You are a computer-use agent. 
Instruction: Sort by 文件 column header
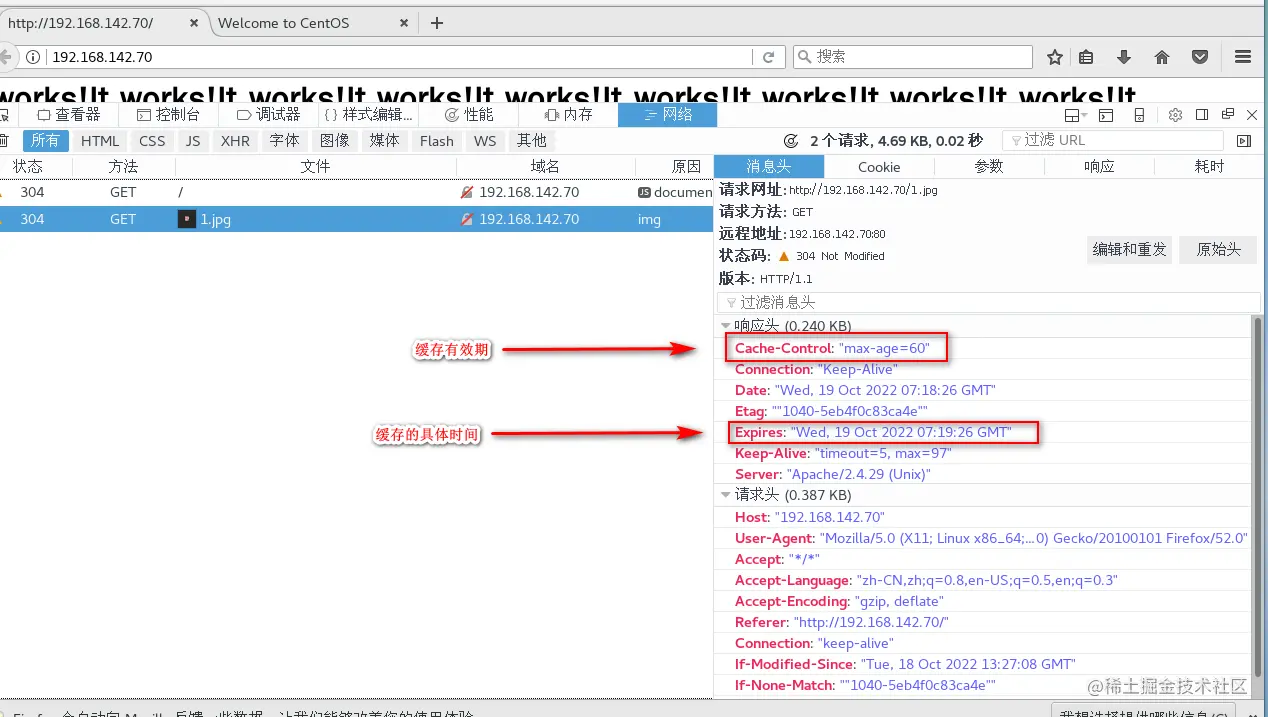(x=315, y=167)
